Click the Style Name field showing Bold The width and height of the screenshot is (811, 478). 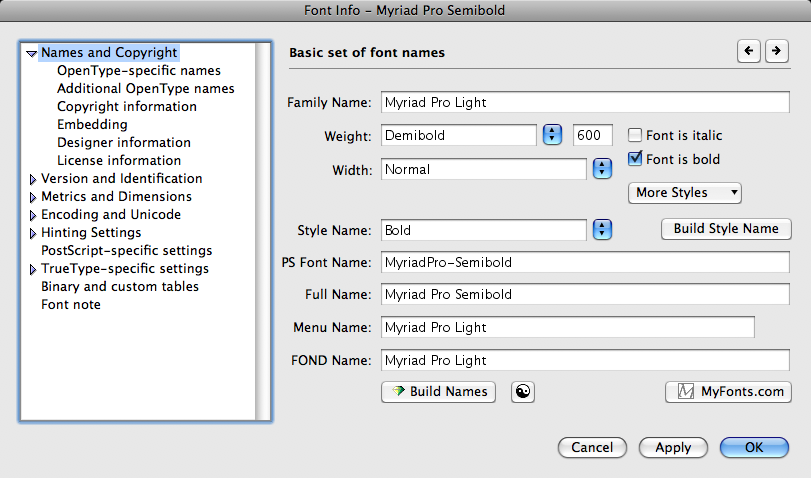pyautogui.click(x=484, y=230)
